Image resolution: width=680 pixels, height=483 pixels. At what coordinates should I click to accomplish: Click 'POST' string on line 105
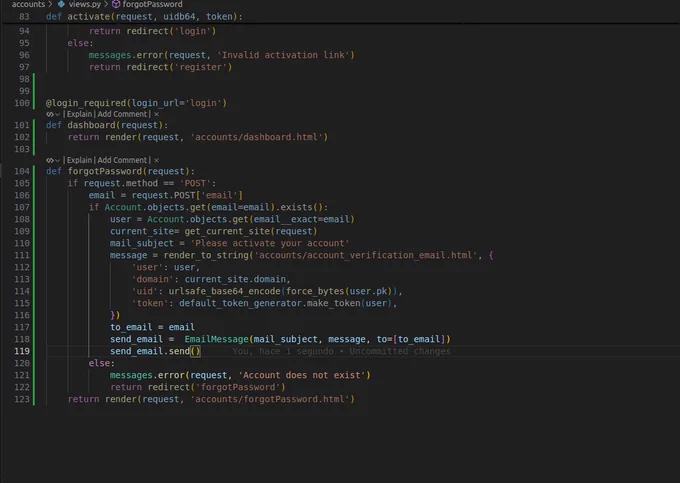coord(195,183)
